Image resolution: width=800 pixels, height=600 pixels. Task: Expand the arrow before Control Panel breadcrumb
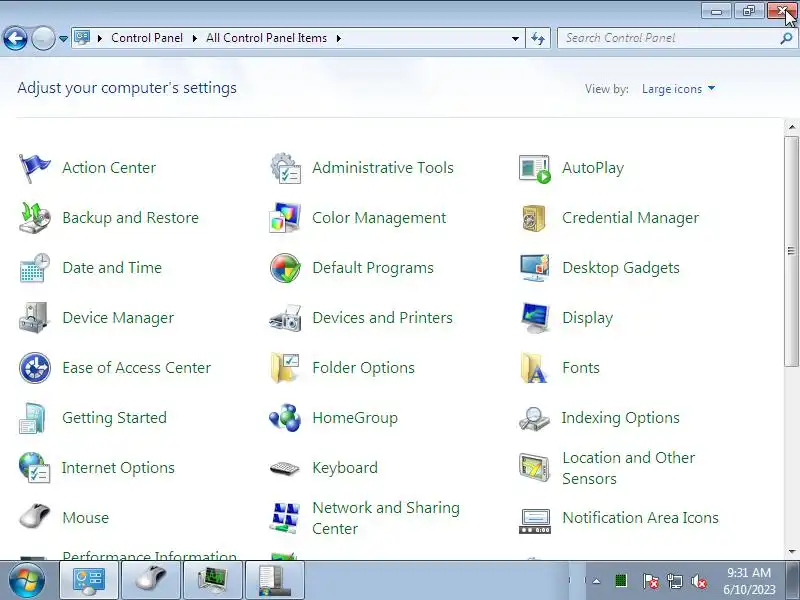pyautogui.click(x=99, y=38)
